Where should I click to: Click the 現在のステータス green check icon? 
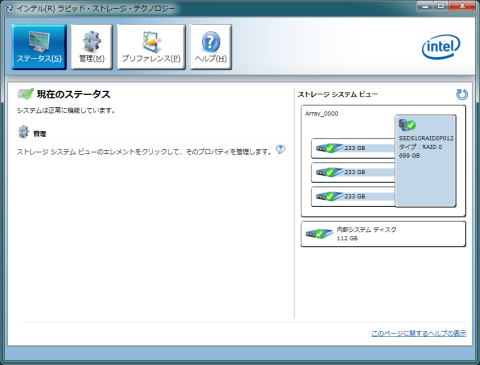coord(25,94)
